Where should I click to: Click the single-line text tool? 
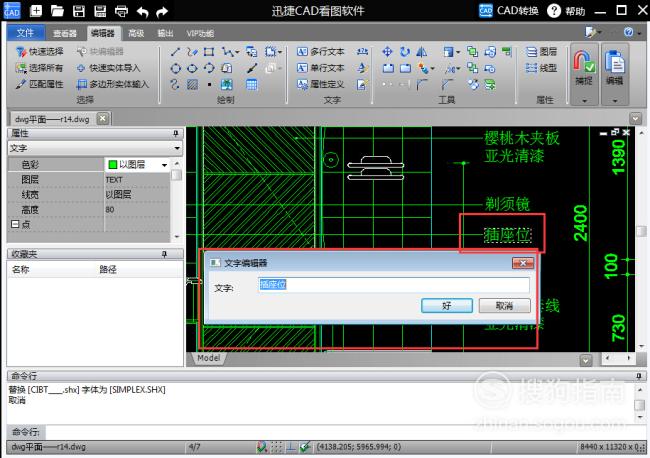[320, 68]
